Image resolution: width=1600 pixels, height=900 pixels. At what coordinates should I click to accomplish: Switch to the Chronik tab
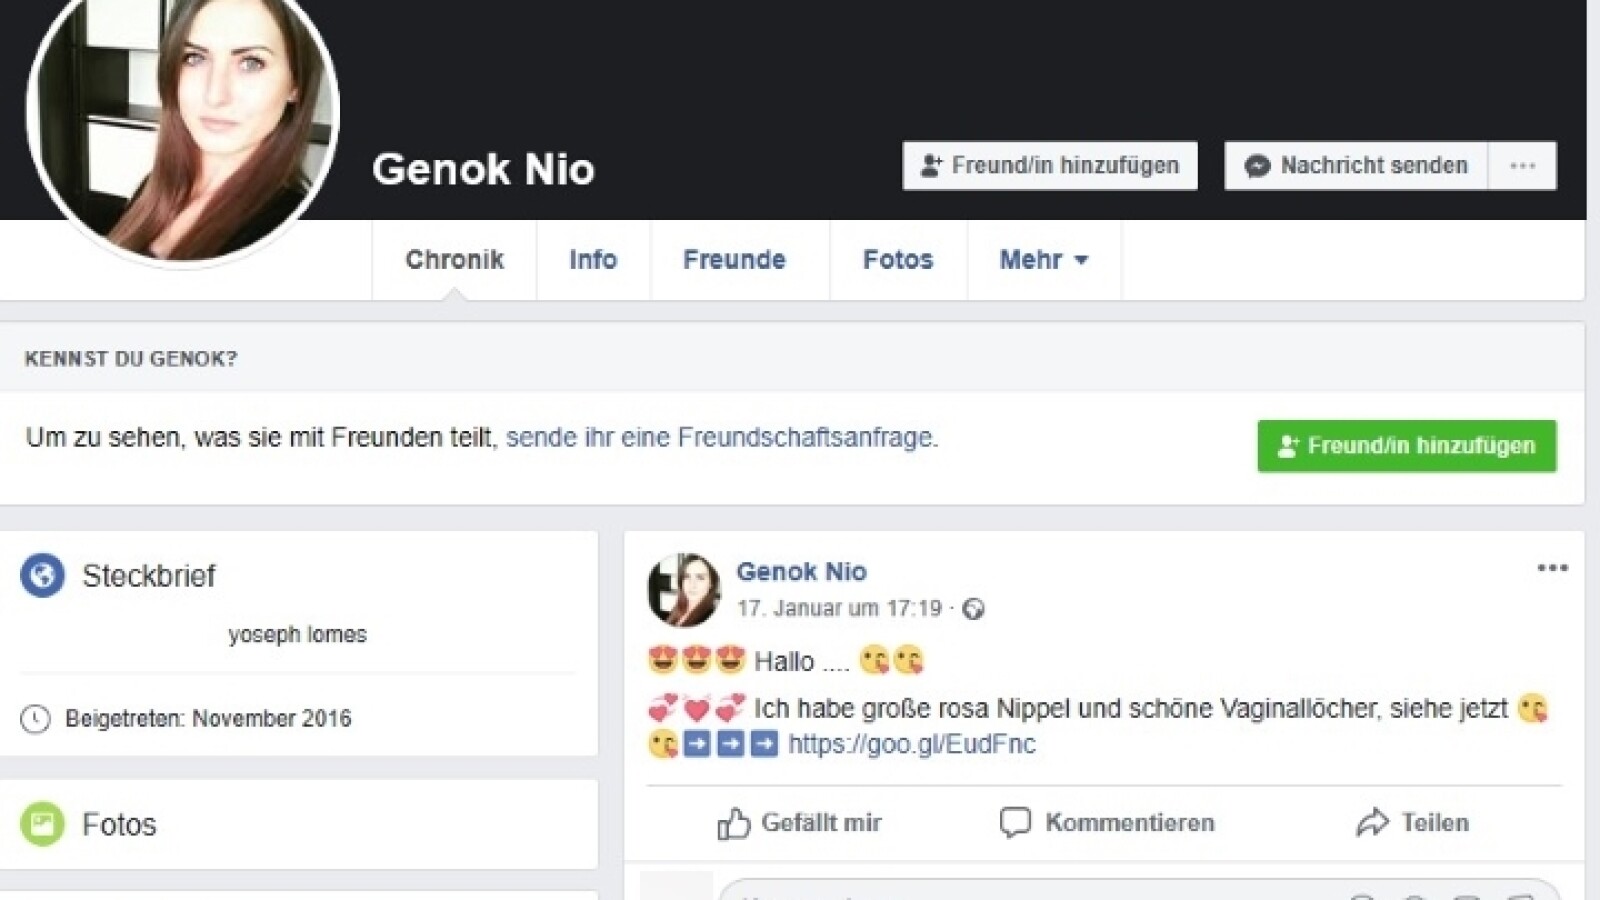[454, 260]
